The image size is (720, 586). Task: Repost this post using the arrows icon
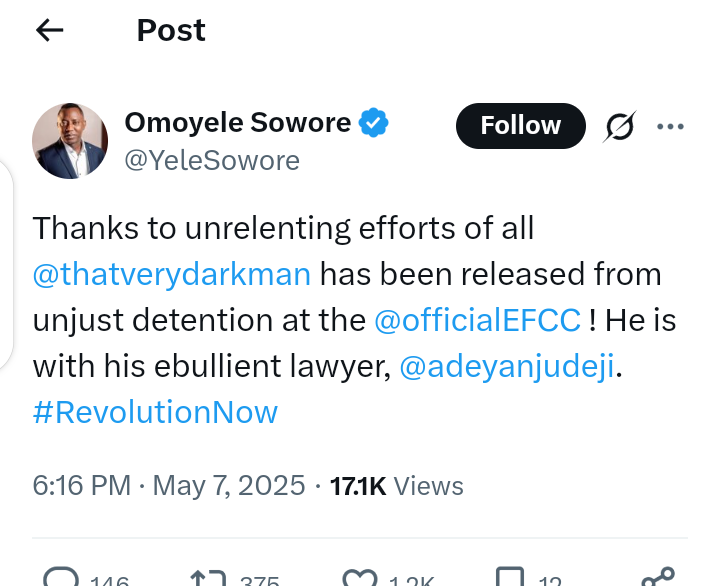point(209,577)
